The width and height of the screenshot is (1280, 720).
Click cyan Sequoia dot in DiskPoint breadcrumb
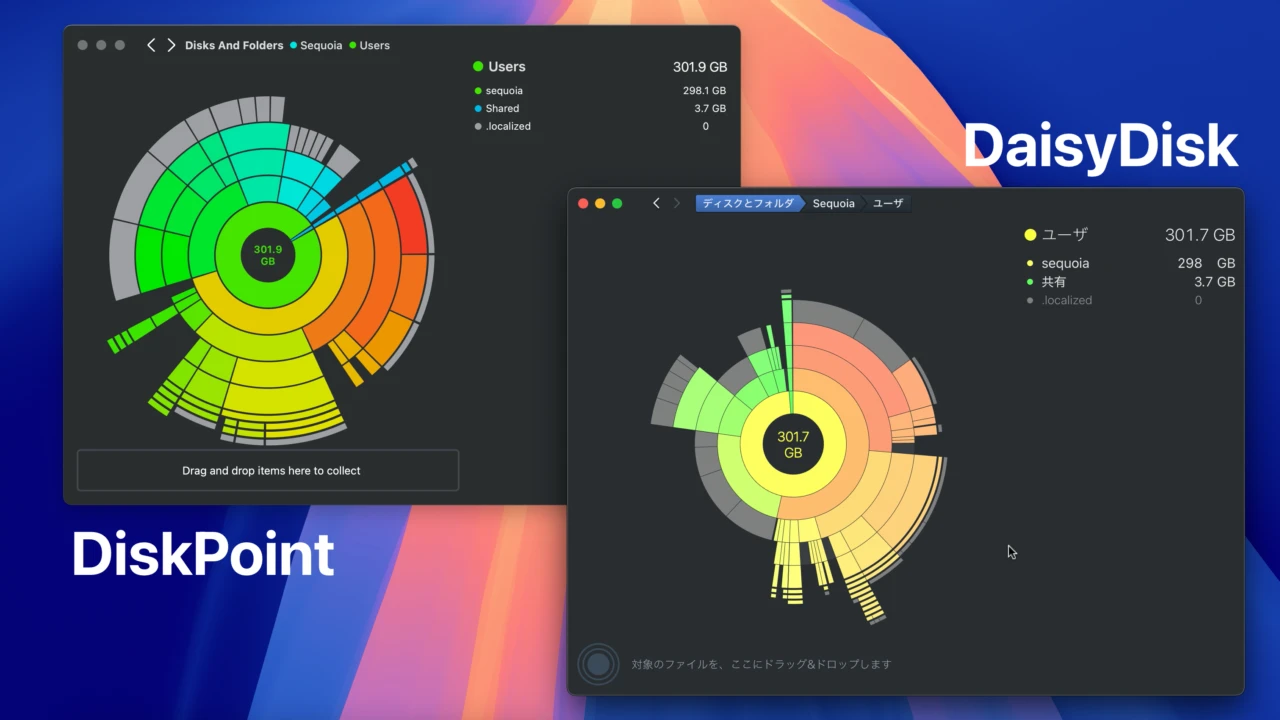coord(294,45)
